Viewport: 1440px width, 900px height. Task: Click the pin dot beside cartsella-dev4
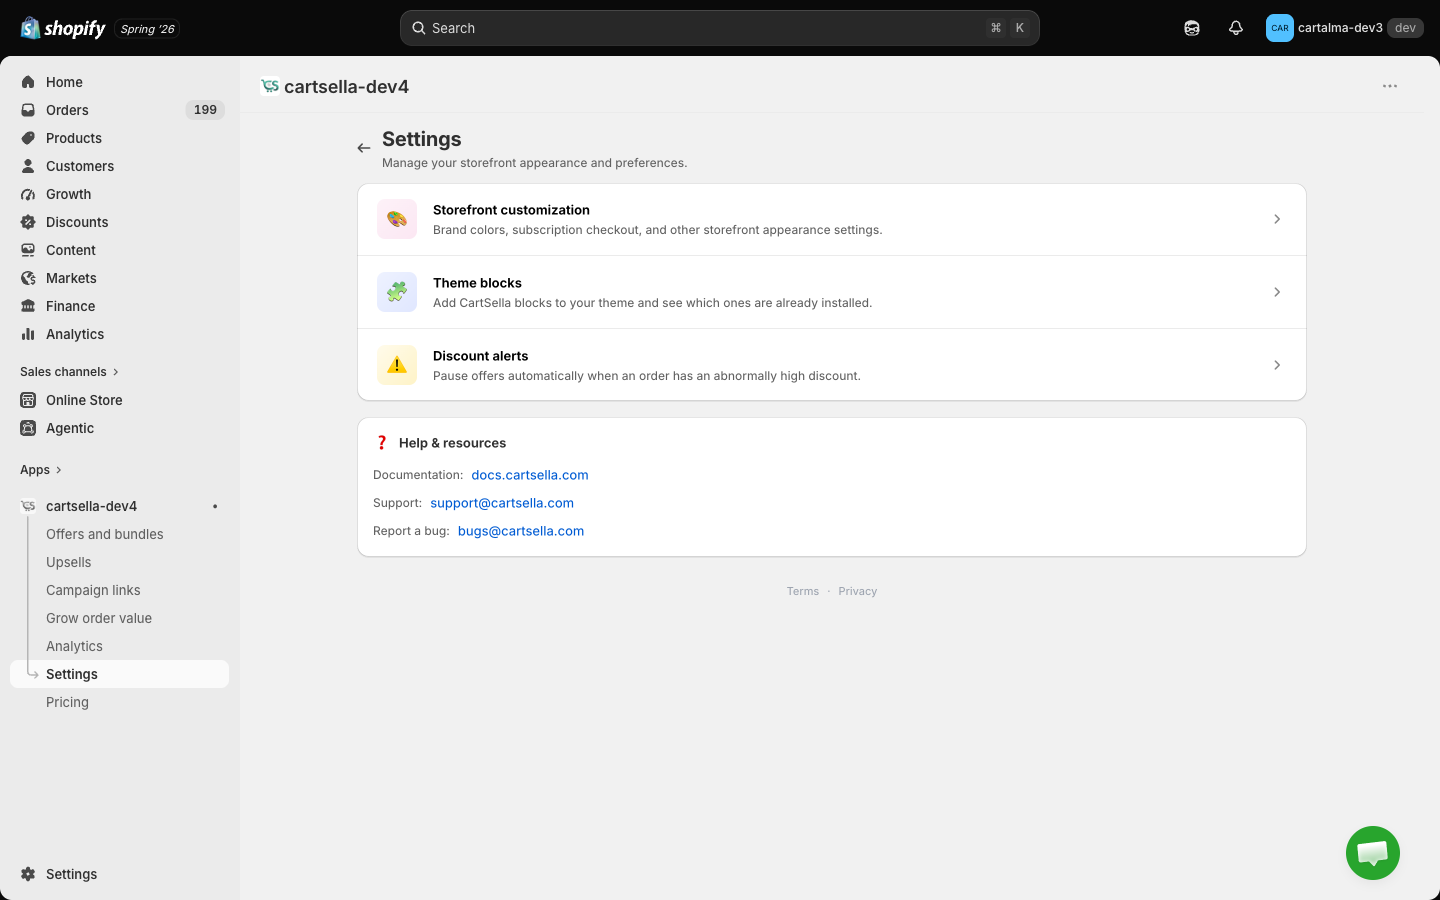click(215, 506)
